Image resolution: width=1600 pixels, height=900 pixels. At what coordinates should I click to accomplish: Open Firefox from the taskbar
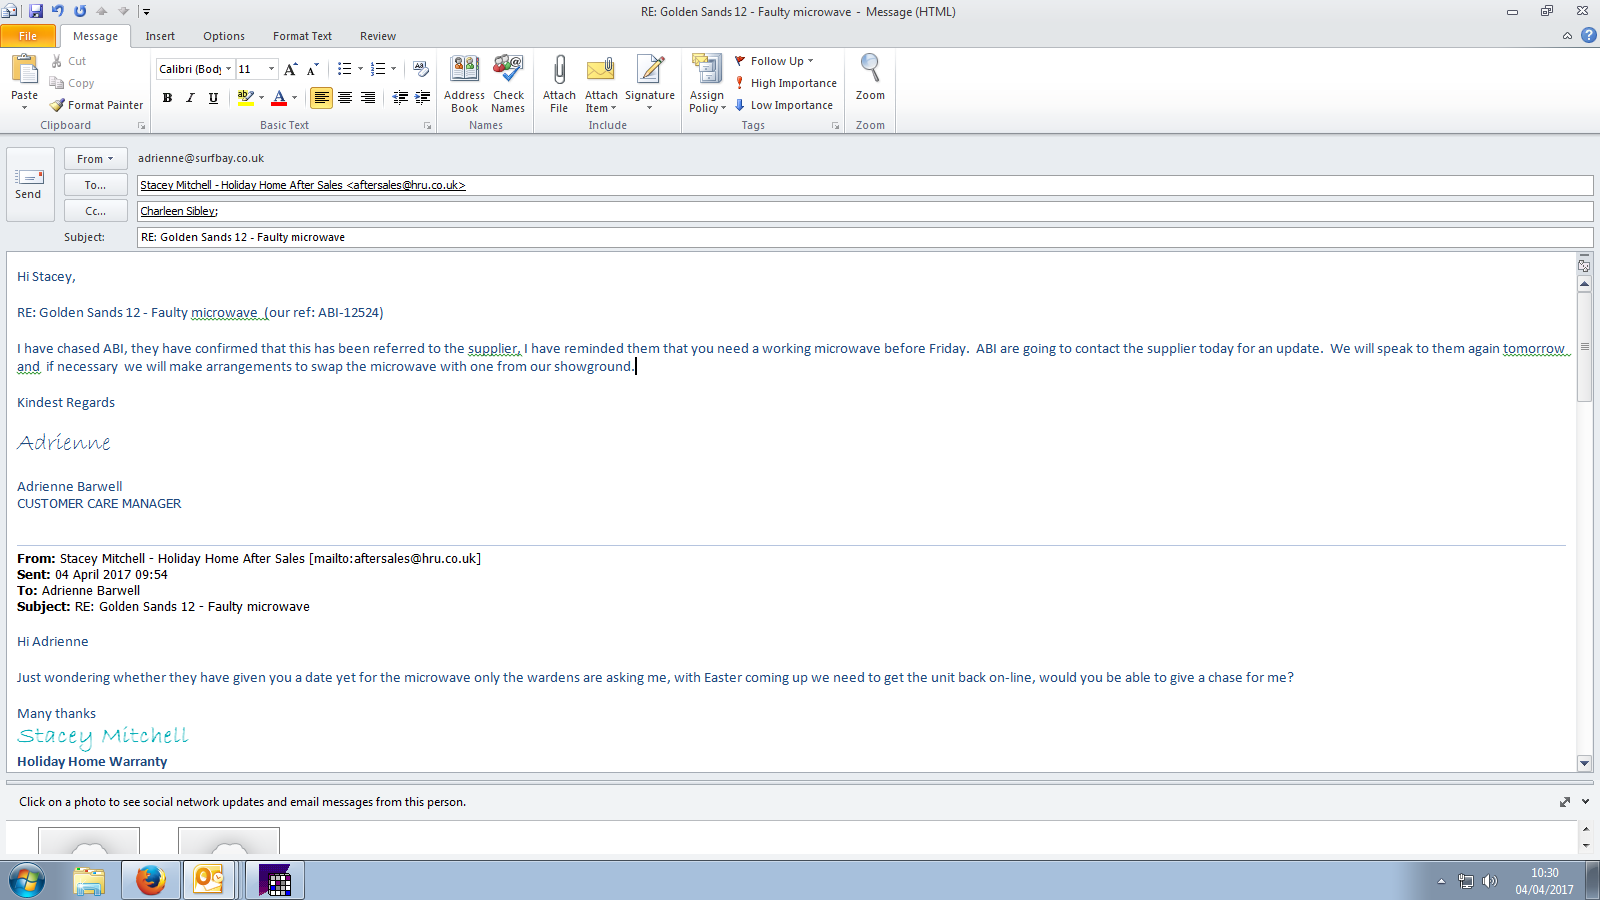(x=151, y=880)
